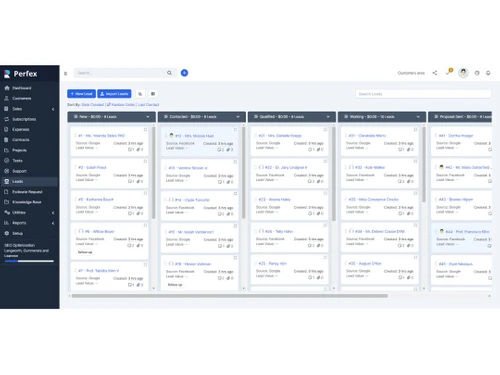
Task: Open the New column dropdown arrow
Action: tap(148, 117)
